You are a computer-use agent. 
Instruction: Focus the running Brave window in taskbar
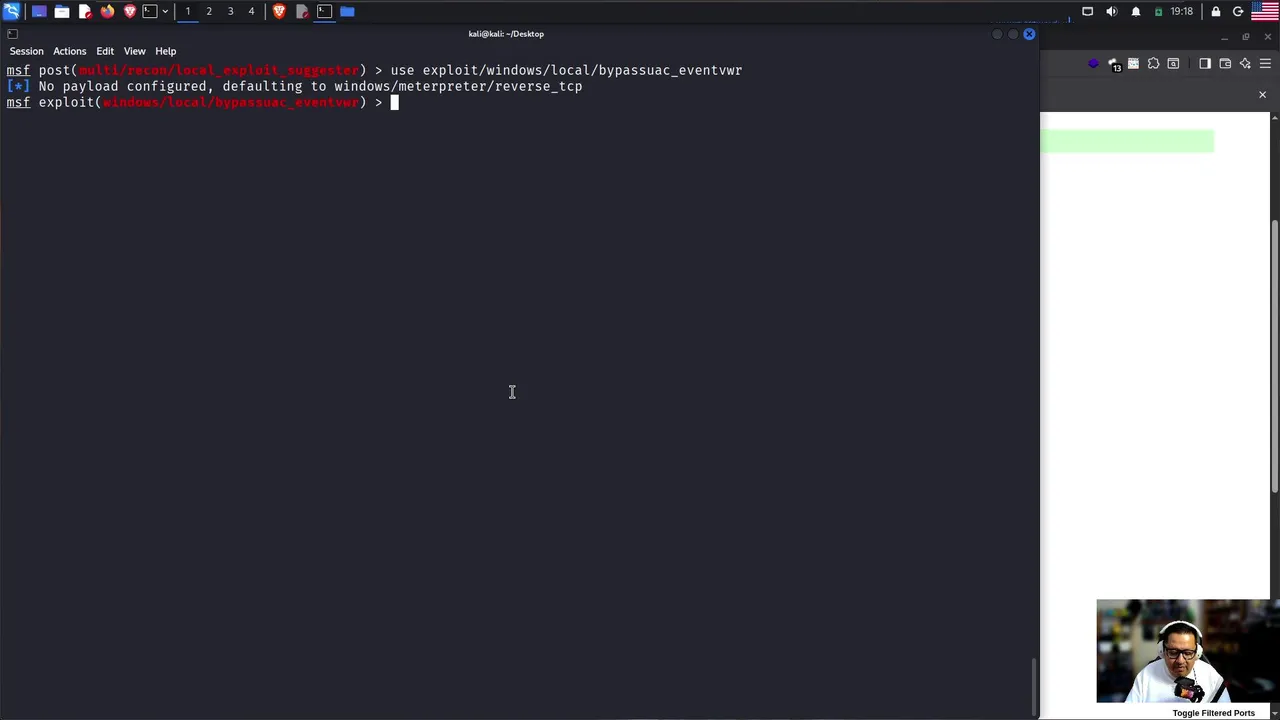tap(279, 11)
